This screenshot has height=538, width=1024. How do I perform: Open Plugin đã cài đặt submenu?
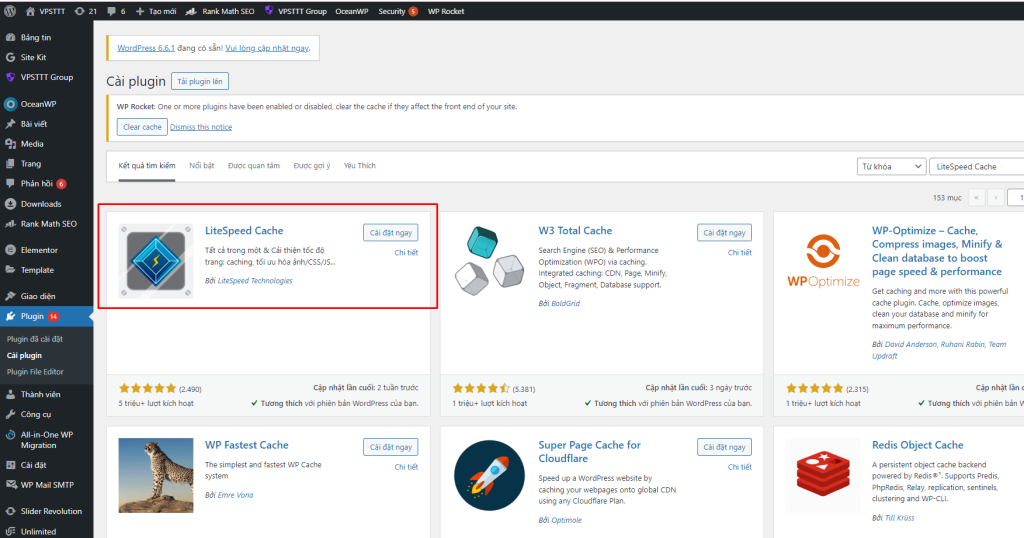[x=35, y=340]
